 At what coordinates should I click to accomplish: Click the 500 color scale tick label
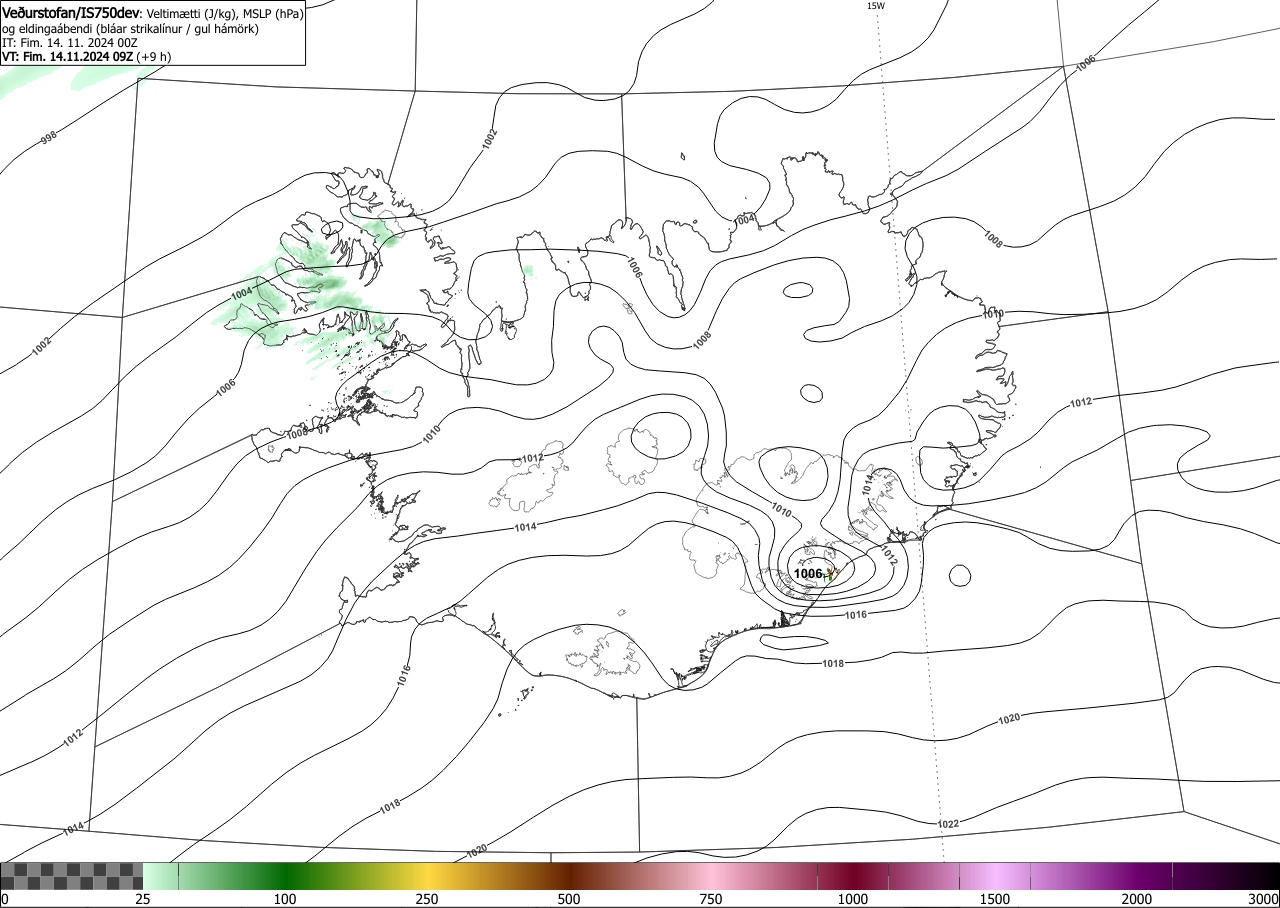click(x=569, y=899)
